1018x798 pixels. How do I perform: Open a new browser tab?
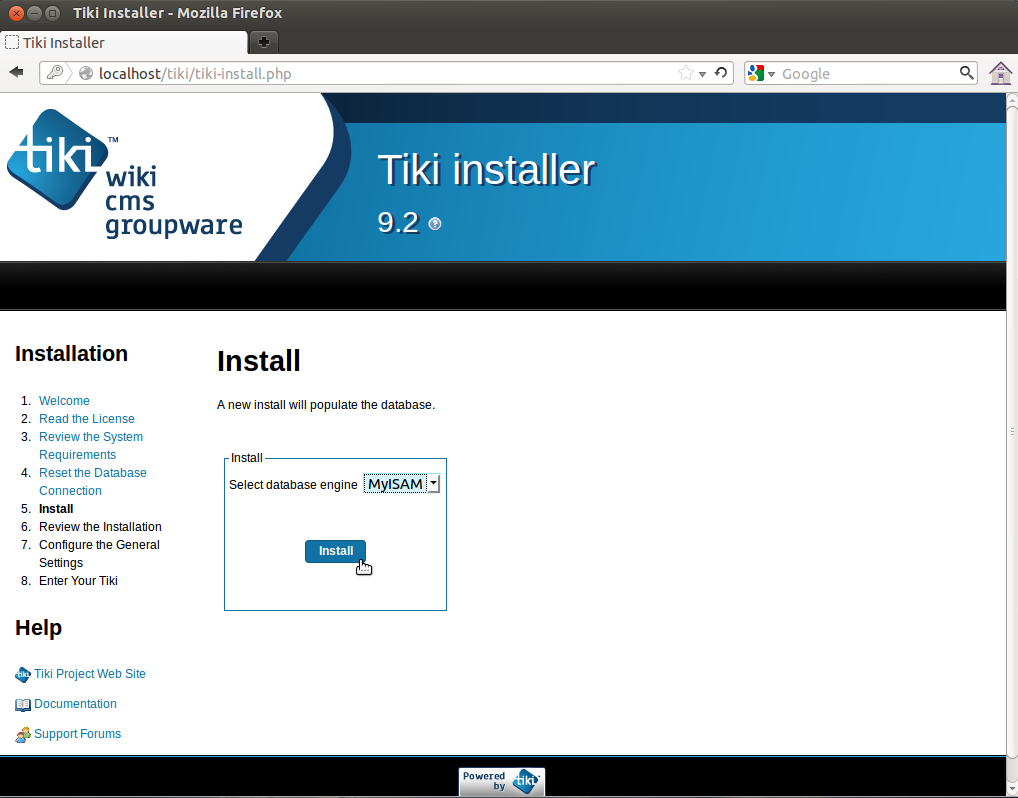point(263,44)
